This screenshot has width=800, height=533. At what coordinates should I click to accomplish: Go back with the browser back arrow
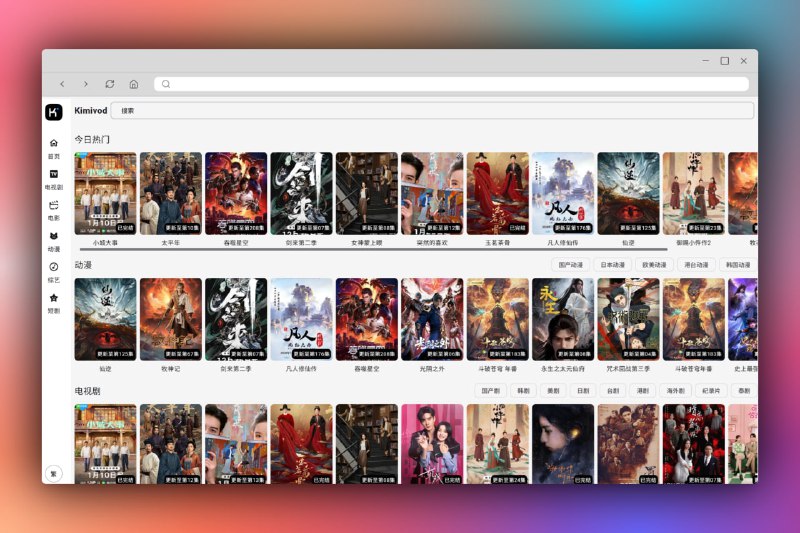(x=62, y=84)
